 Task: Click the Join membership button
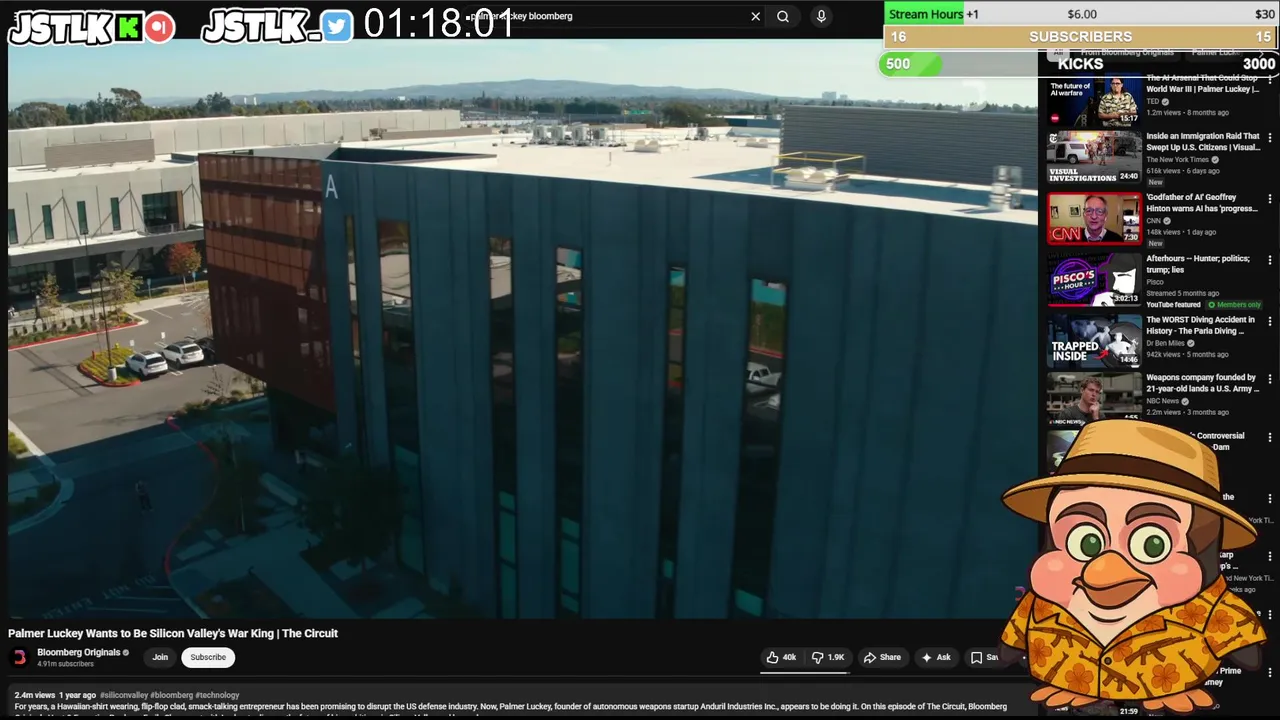click(160, 657)
